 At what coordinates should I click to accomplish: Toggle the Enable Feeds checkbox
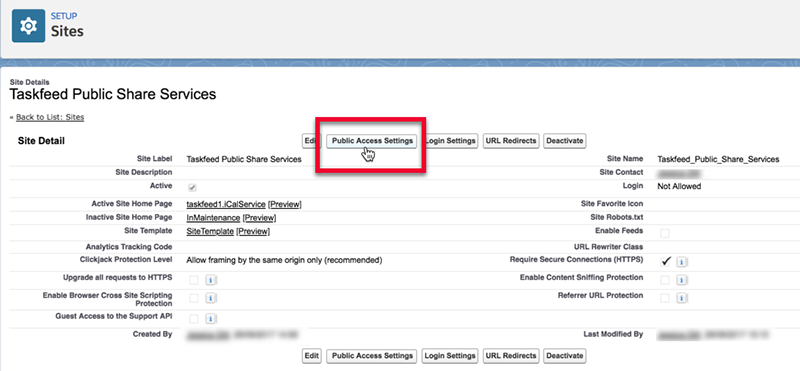(x=665, y=233)
